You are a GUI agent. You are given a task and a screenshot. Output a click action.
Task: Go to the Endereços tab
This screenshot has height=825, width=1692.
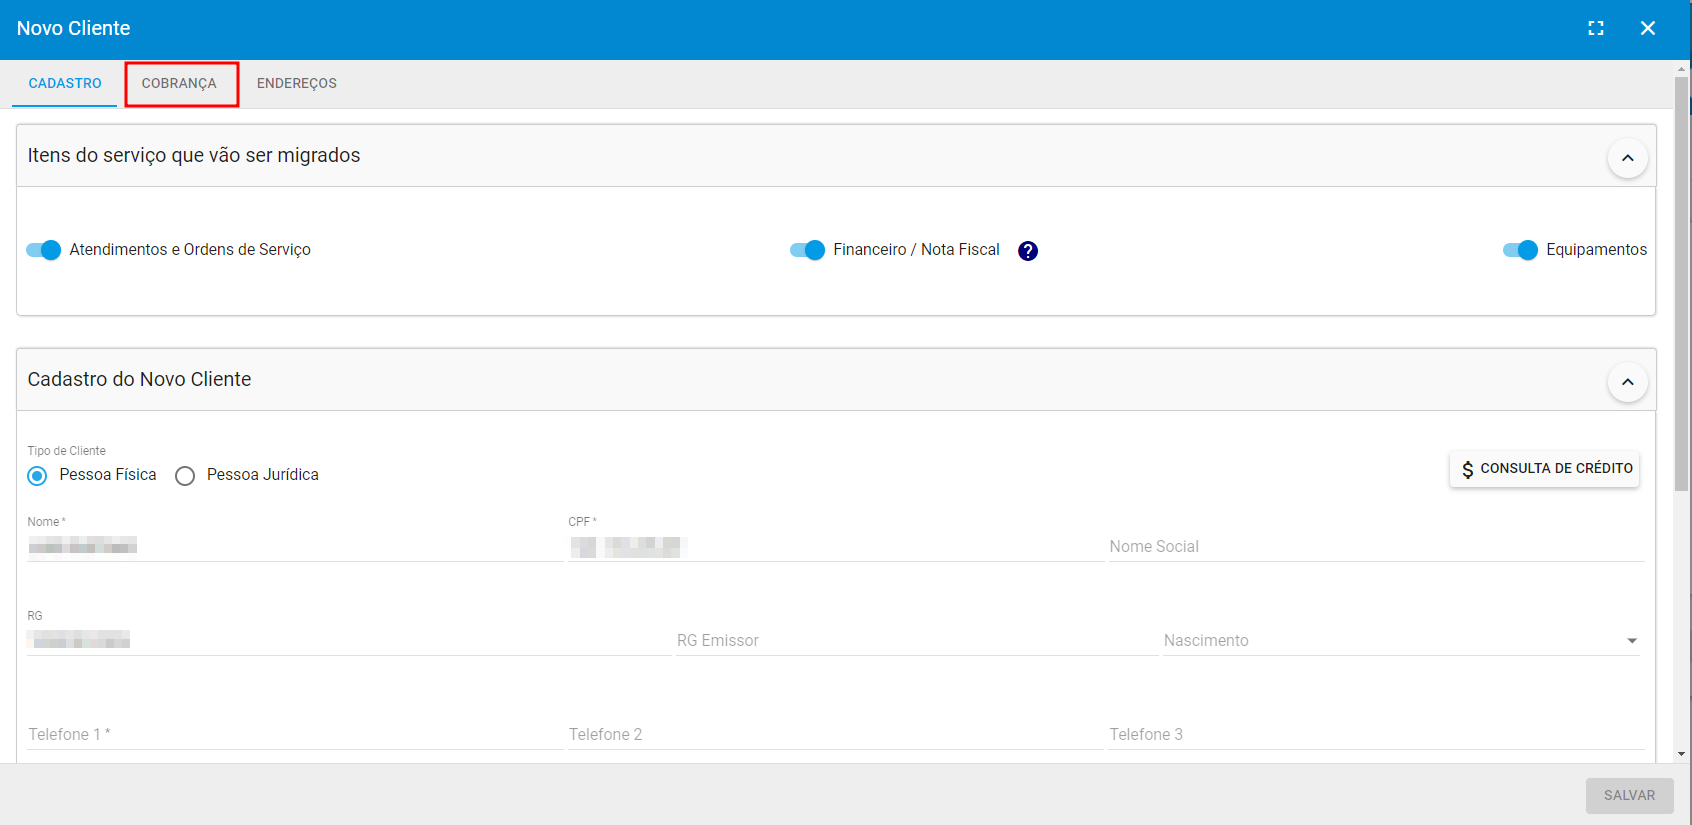point(297,84)
